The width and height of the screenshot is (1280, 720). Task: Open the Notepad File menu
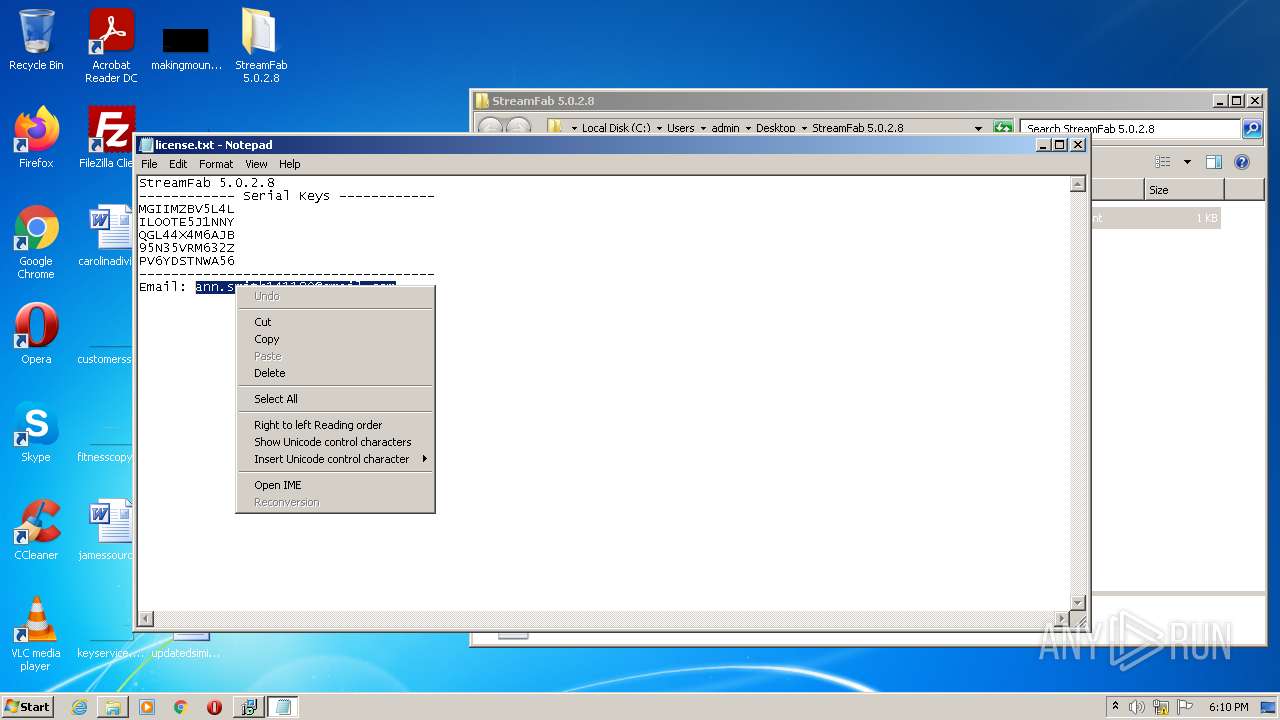pos(149,164)
